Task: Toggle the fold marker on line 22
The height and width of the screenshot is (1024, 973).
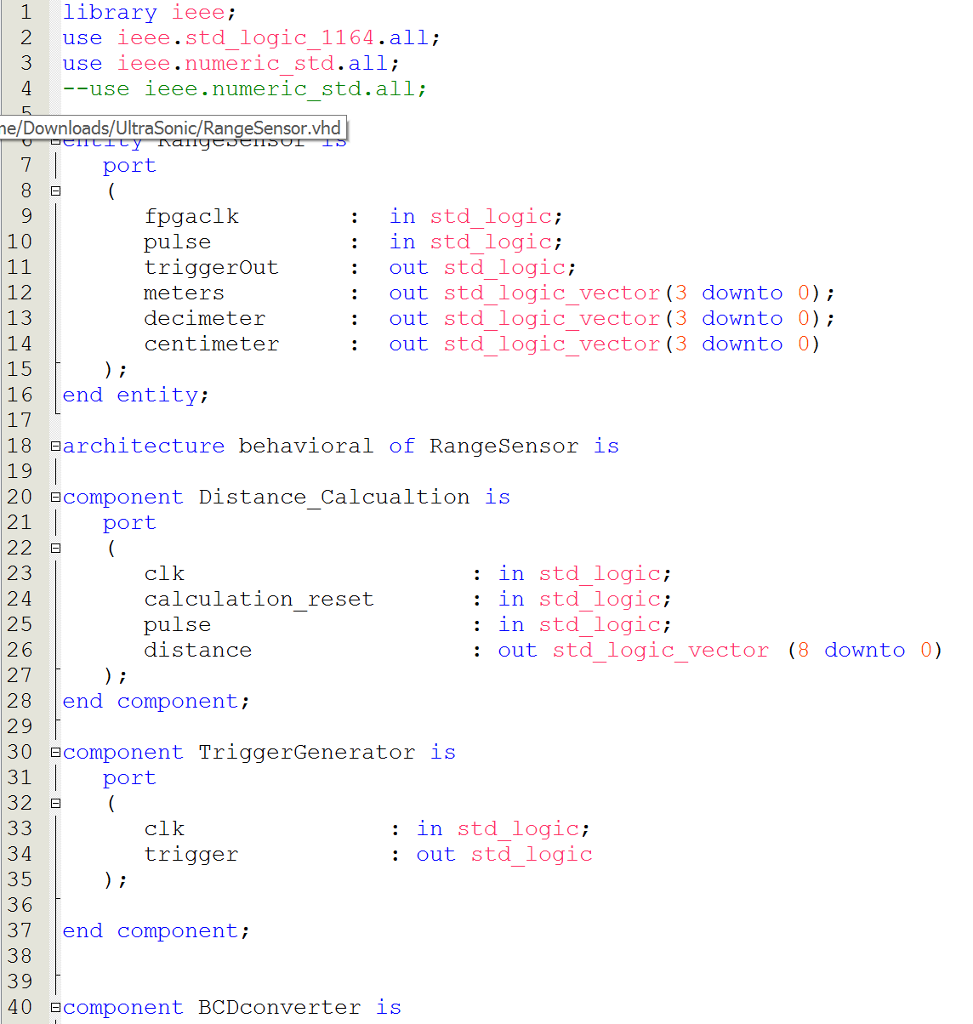Action: [x=55, y=548]
